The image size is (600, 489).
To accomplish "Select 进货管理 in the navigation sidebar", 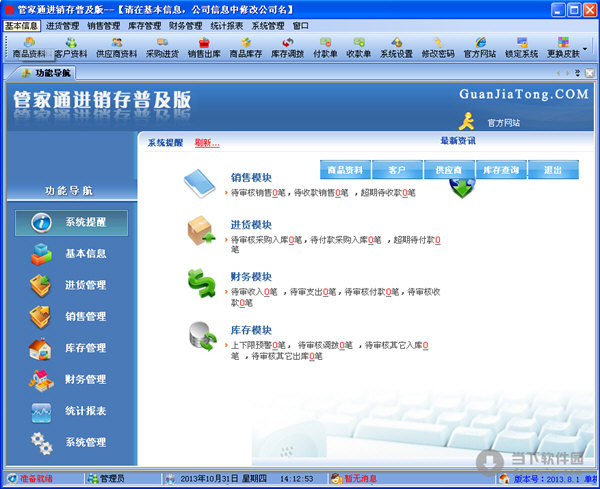I will click(x=69, y=285).
